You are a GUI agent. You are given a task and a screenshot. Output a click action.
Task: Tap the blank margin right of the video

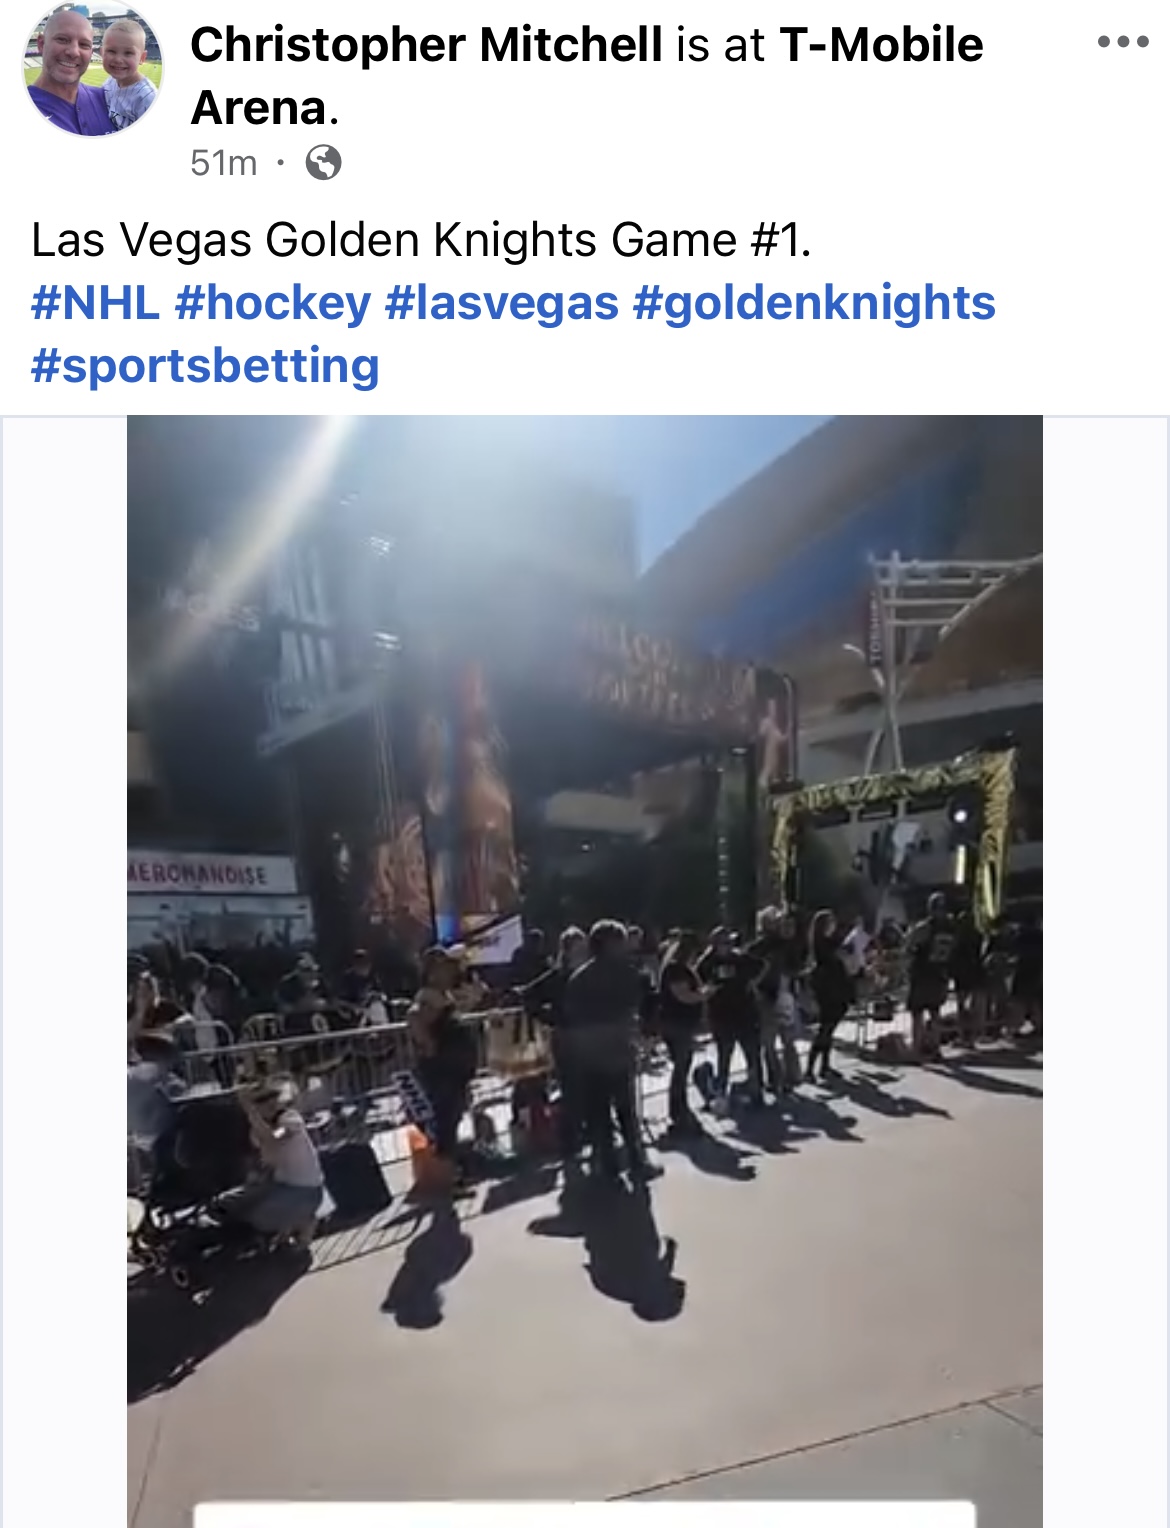click(1105, 971)
